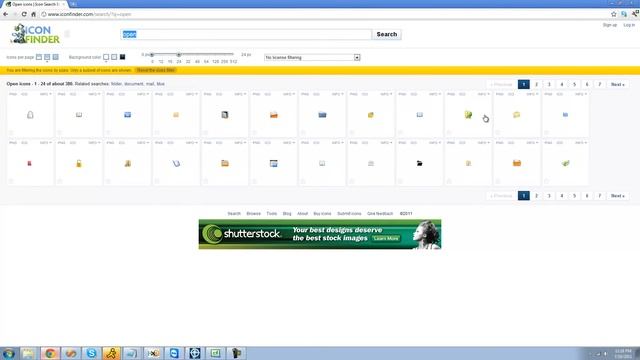This screenshot has width=640, height=360.
Task: Open related search 'document'
Action: 133,84
